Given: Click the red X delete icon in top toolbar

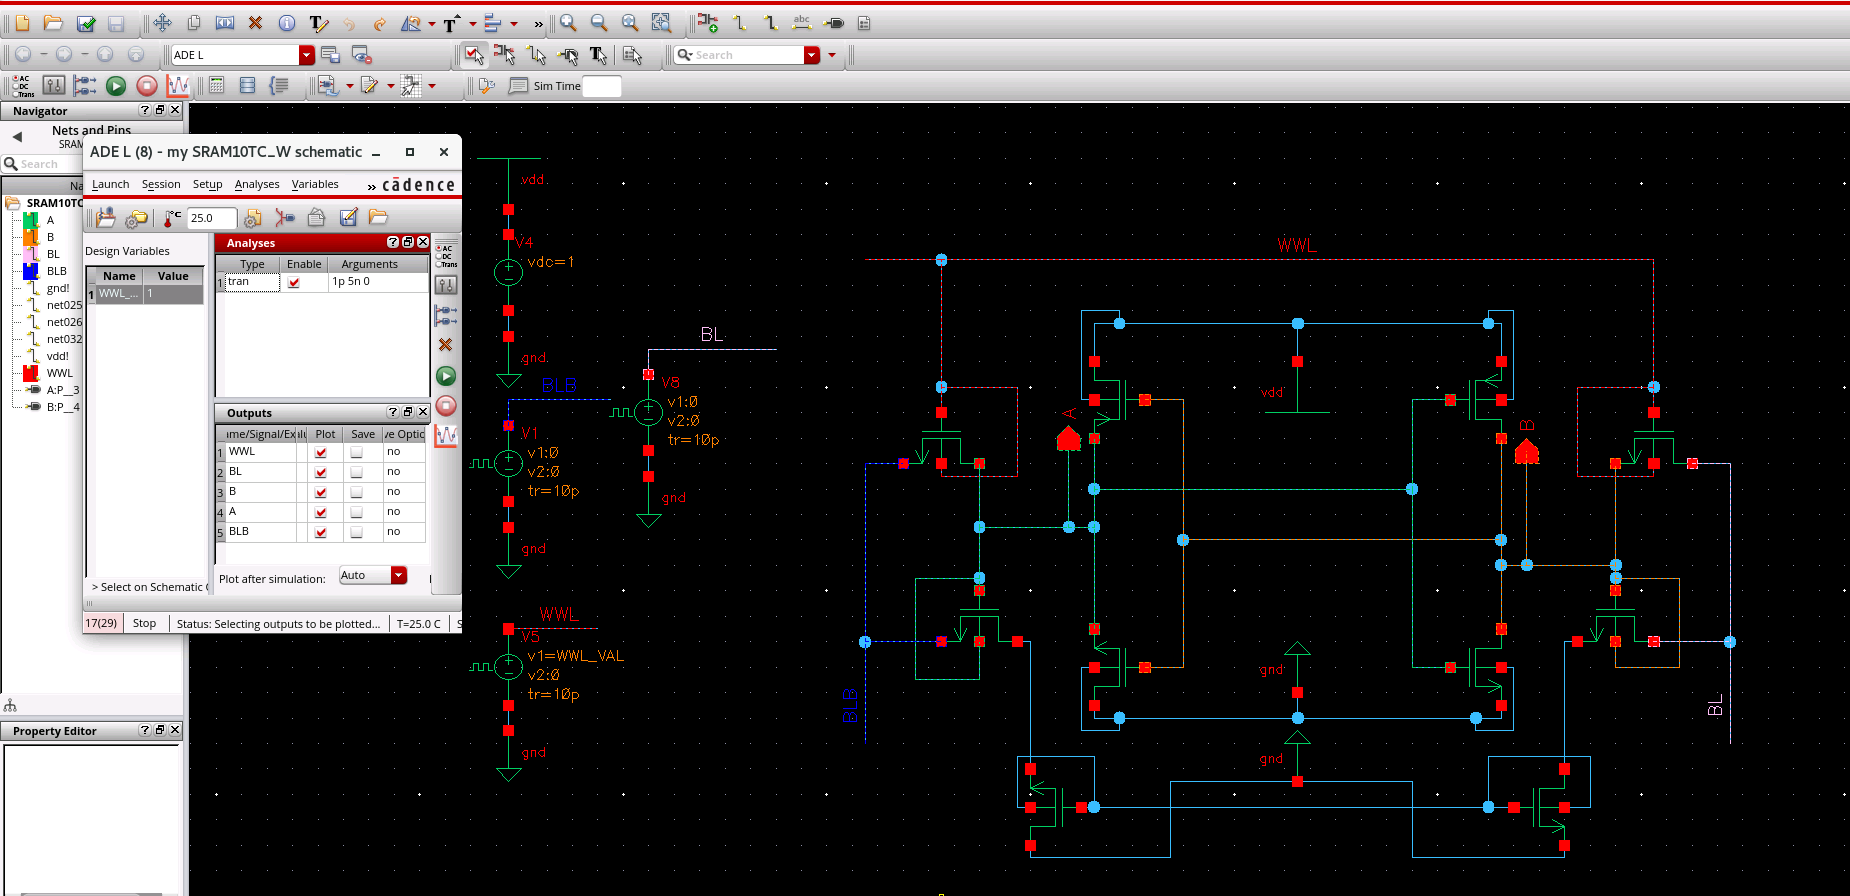Looking at the screenshot, I should (x=255, y=23).
